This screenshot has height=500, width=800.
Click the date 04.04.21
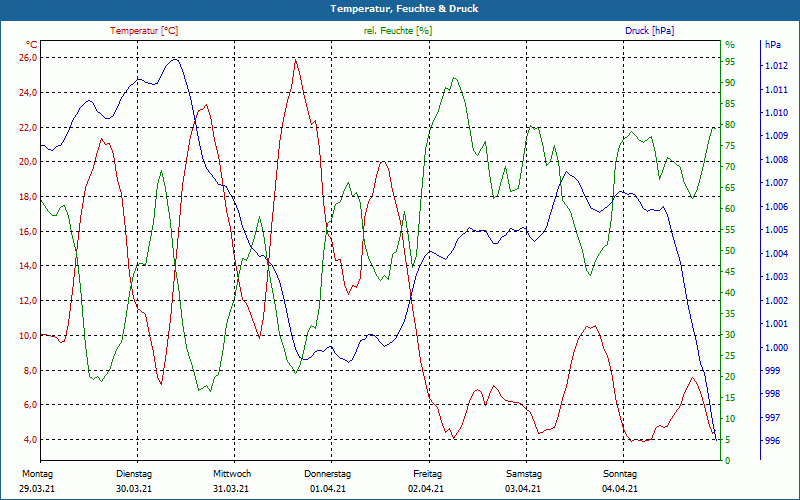click(620, 489)
